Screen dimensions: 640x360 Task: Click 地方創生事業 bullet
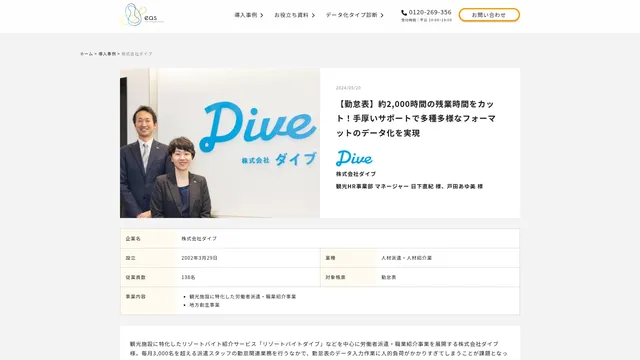[204, 305]
